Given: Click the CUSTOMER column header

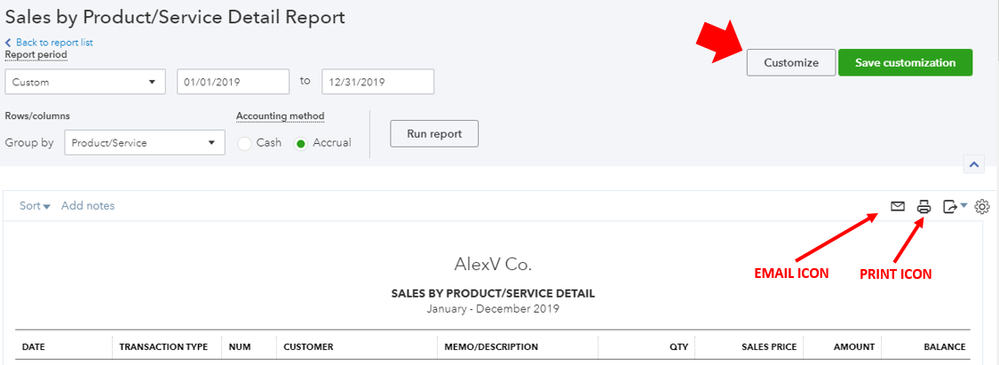Looking at the screenshot, I should click(x=308, y=347).
